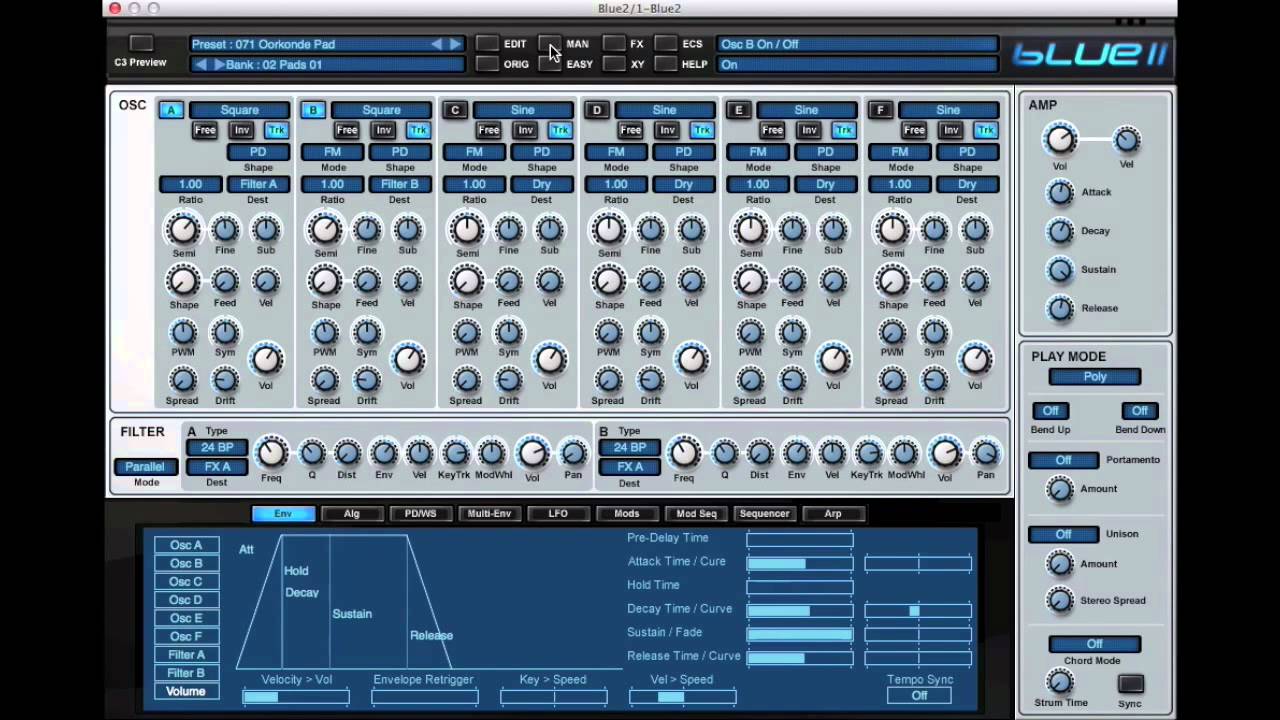This screenshot has width=1280, height=720.
Task: Open Filter B FX A destination
Action: point(629,467)
